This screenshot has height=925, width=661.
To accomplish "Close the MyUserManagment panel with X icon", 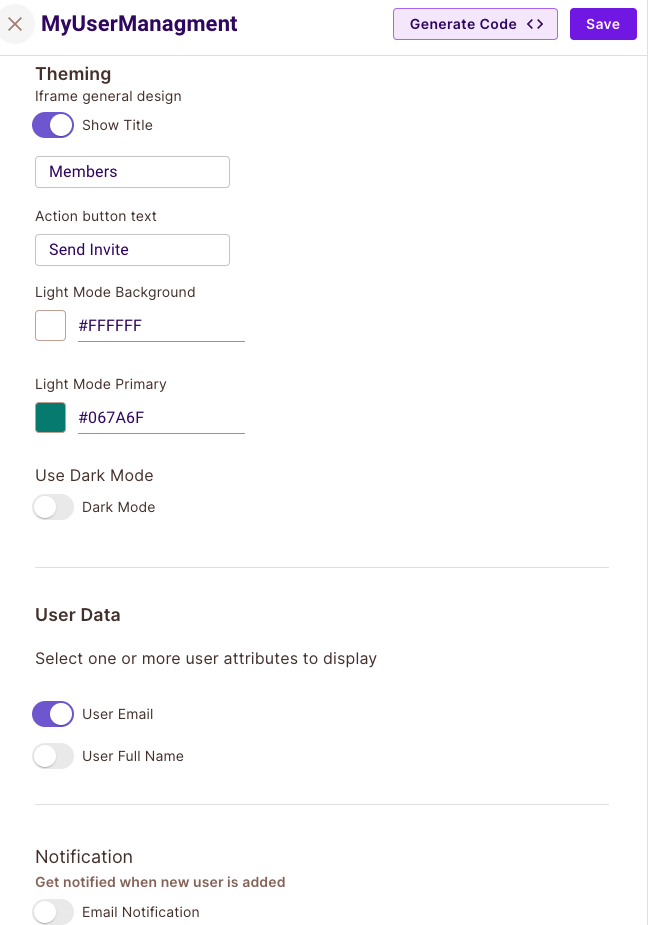I will (15, 24).
